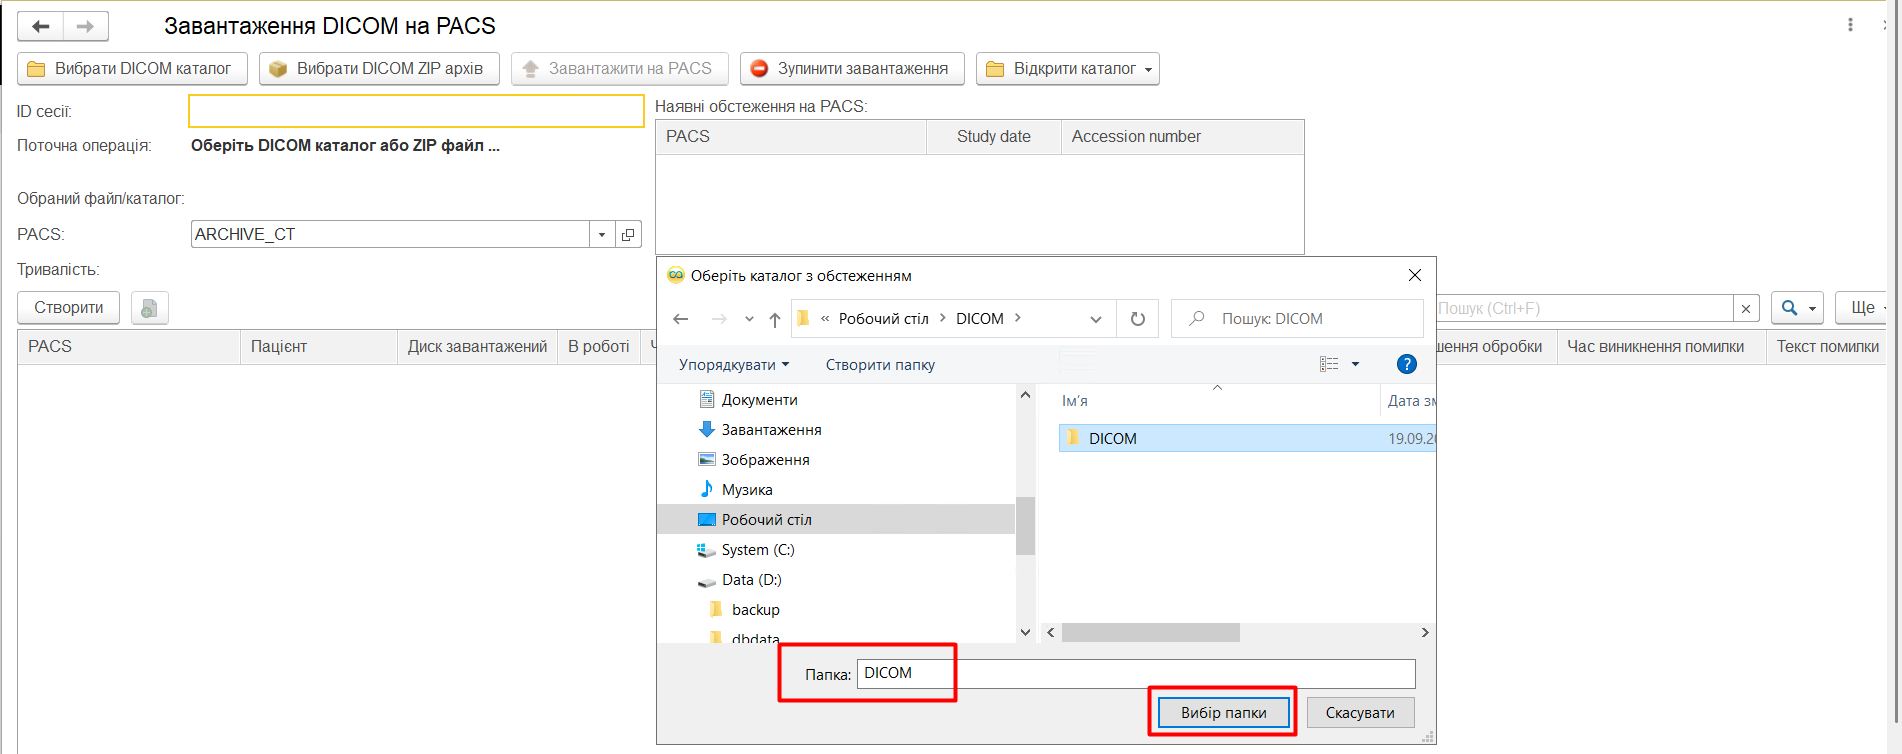
Task: Open three-dot menu at top right
Action: pyautogui.click(x=1850, y=25)
